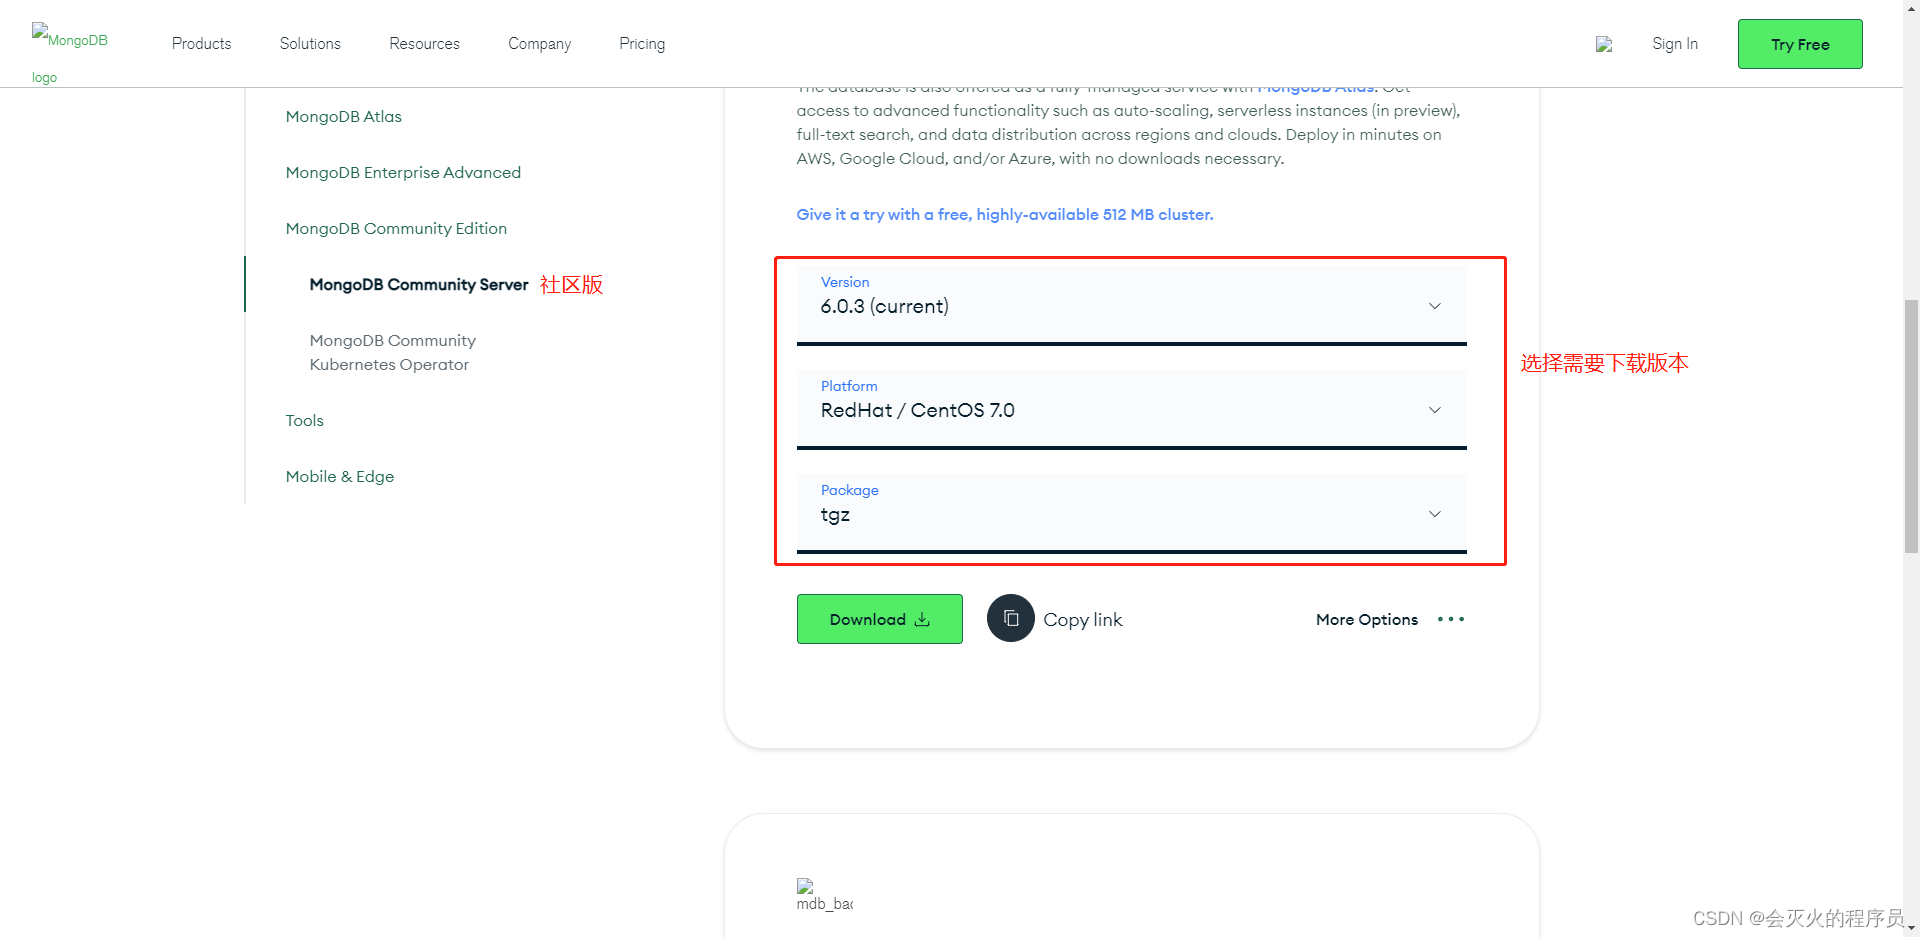
Task: Click More Options label
Action: [1367, 620]
